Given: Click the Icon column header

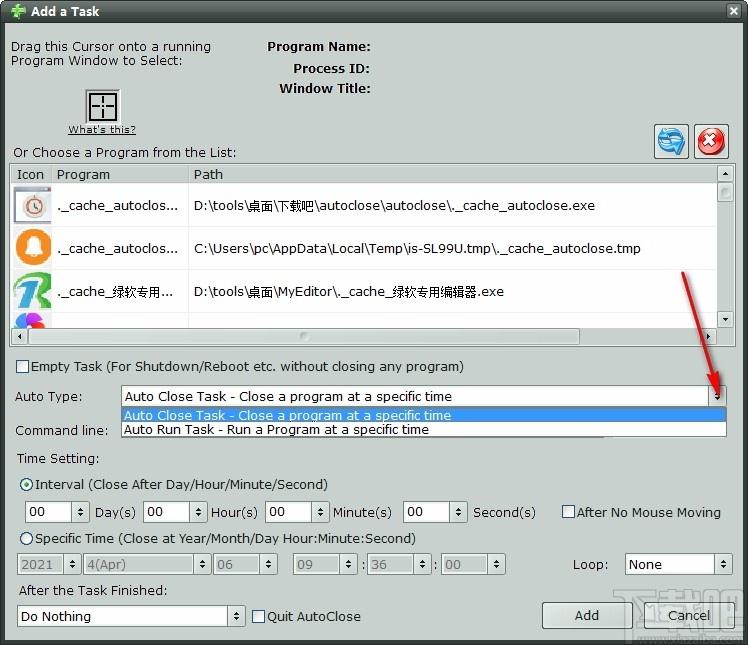Looking at the screenshot, I should point(31,175).
